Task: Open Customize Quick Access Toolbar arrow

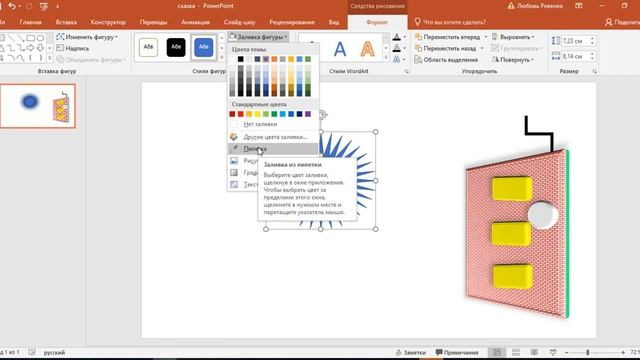Action: tap(58, 7)
